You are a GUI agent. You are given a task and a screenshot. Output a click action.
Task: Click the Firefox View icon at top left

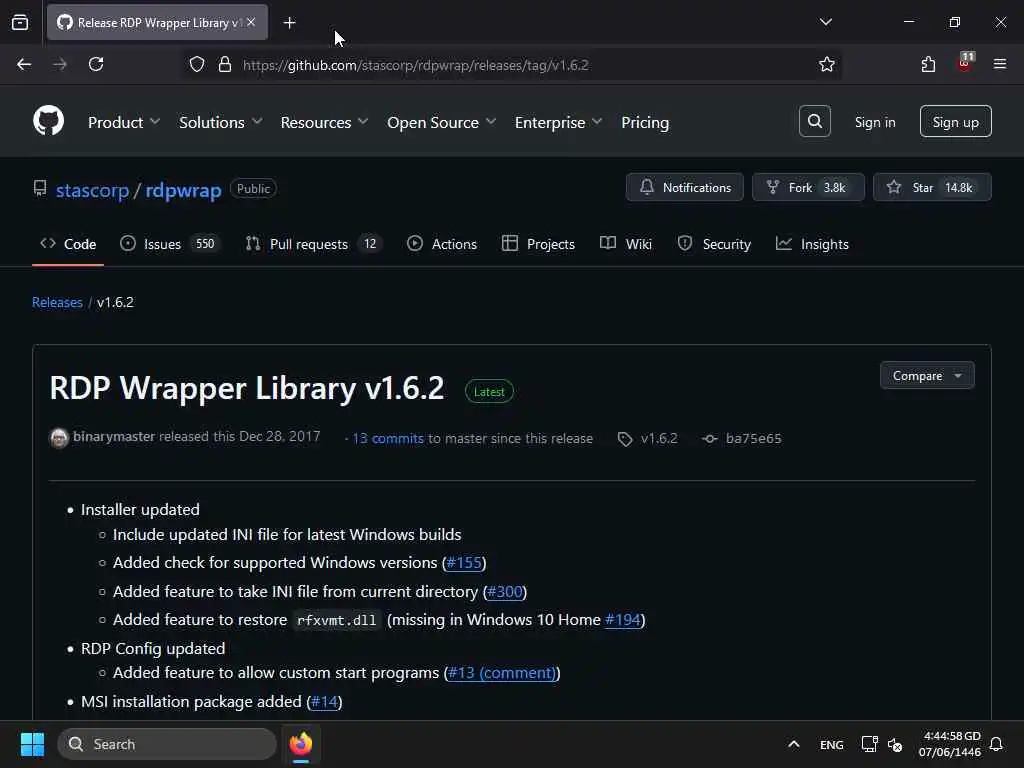tap(20, 22)
